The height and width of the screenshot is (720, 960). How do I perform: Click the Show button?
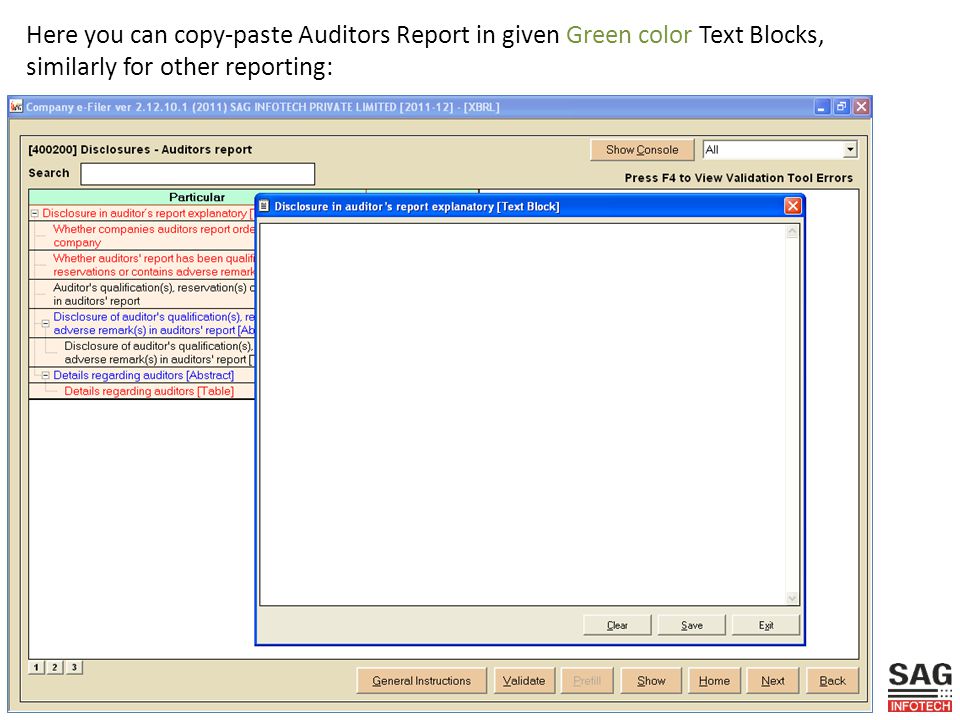click(651, 681)
